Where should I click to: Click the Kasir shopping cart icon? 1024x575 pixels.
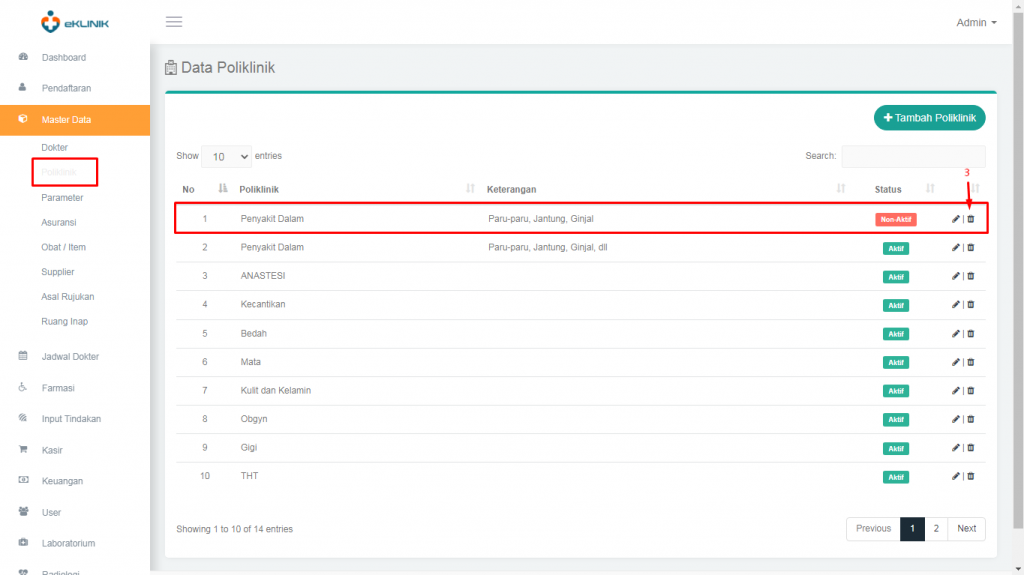point(23,450)
